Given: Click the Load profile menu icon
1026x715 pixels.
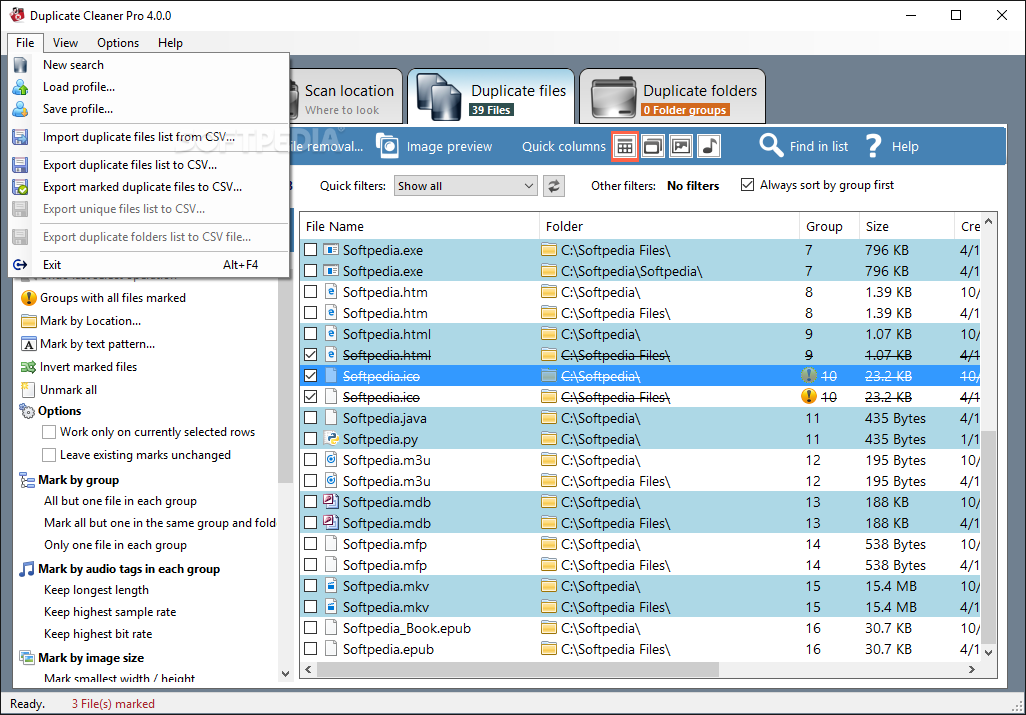Looking at the screenshot, I should (x=20, y=87).
